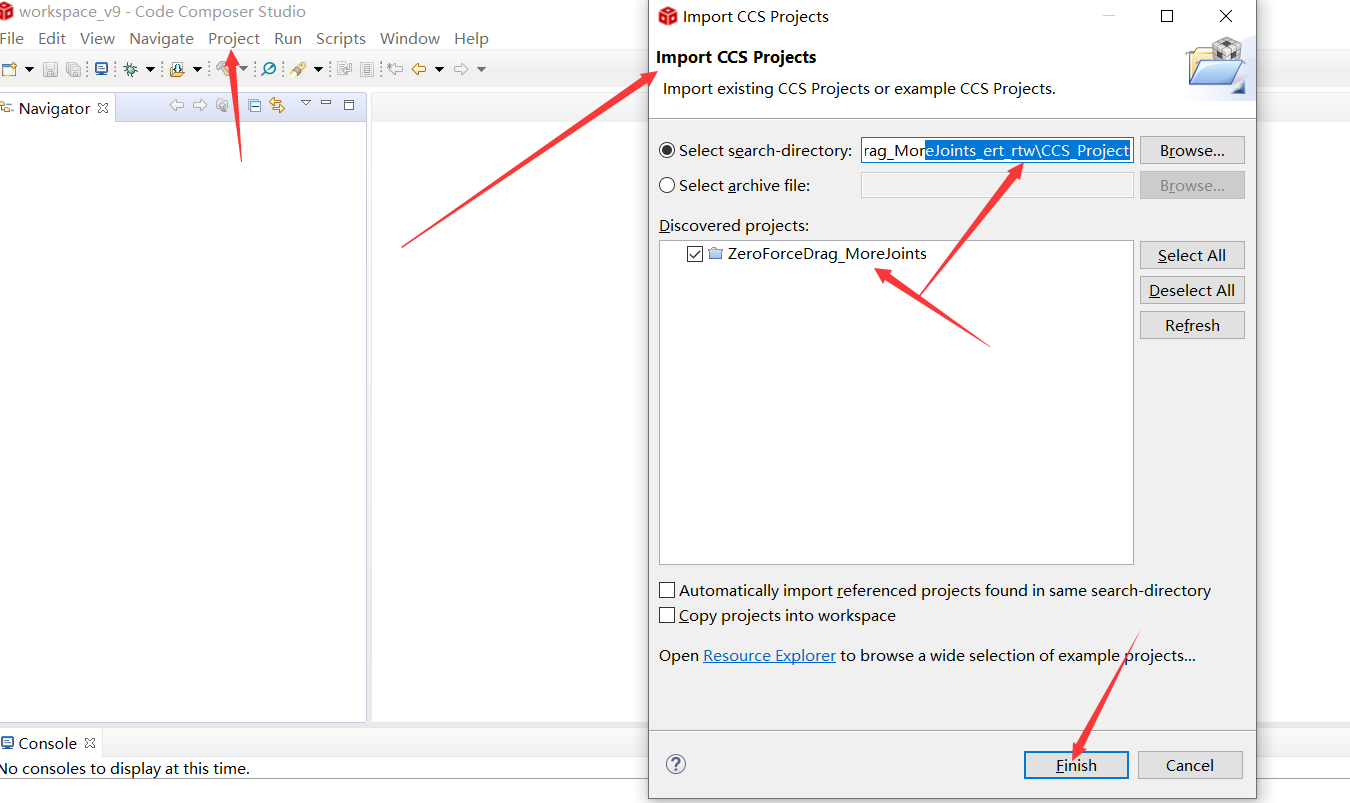Select archive file radio button
1350x803 pixels.
click(x=666, y=185)
